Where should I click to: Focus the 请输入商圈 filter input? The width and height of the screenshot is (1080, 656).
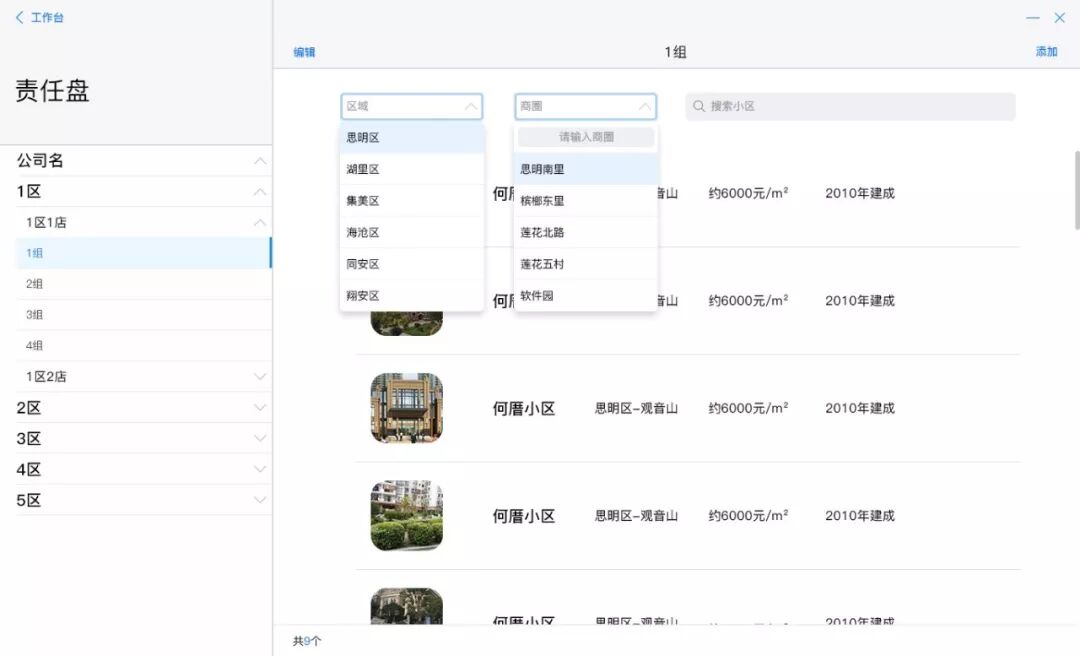(x=585, y=137)
